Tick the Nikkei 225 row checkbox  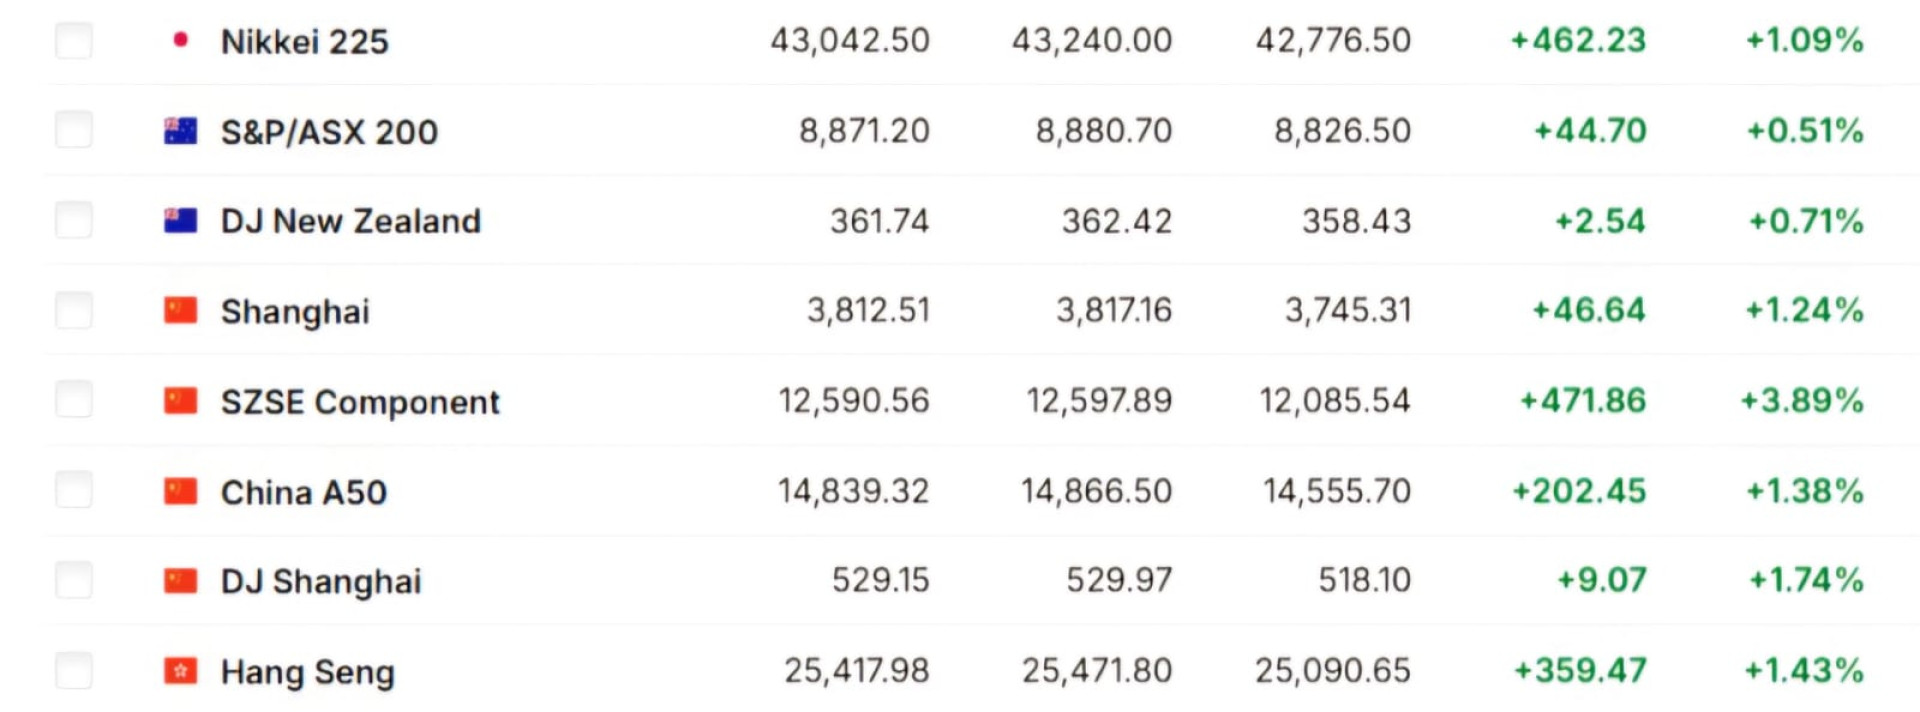click(74, 41)
